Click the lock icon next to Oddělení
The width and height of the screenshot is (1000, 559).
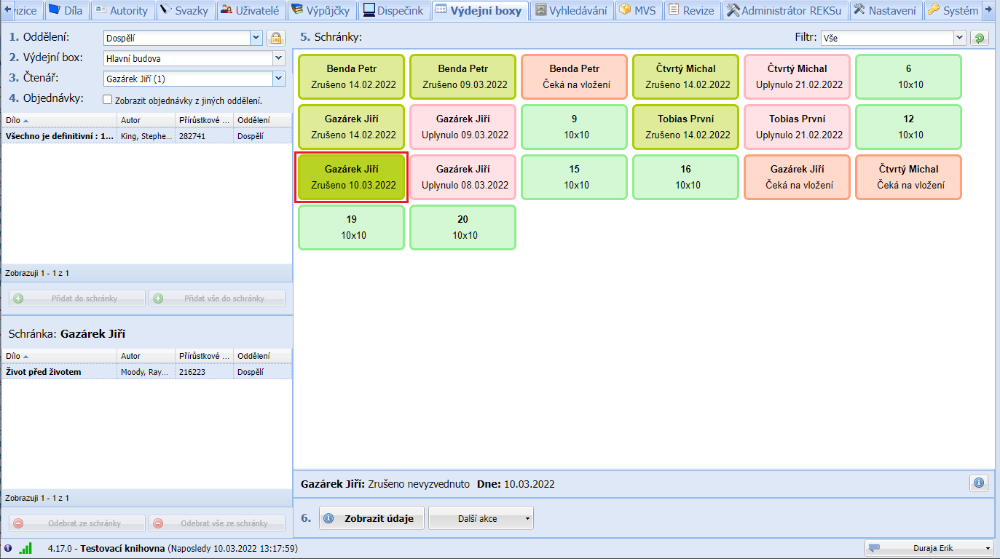coord(275,38)
